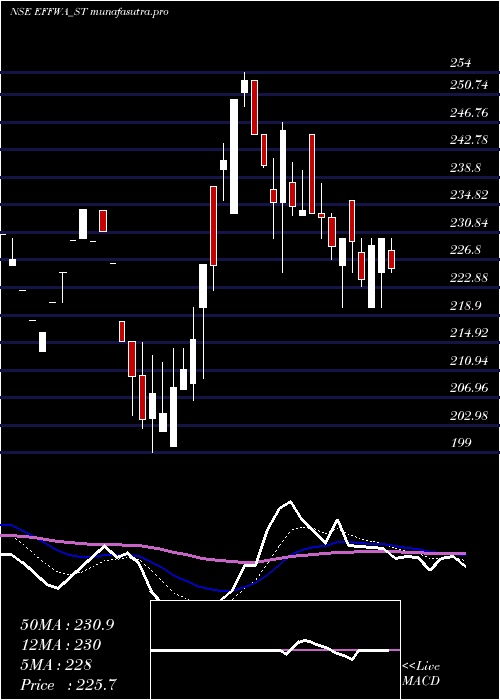Click the '5MA : 228' readout
The width and height of the screenshot is (500, 700).
click(x=56, y=665)
